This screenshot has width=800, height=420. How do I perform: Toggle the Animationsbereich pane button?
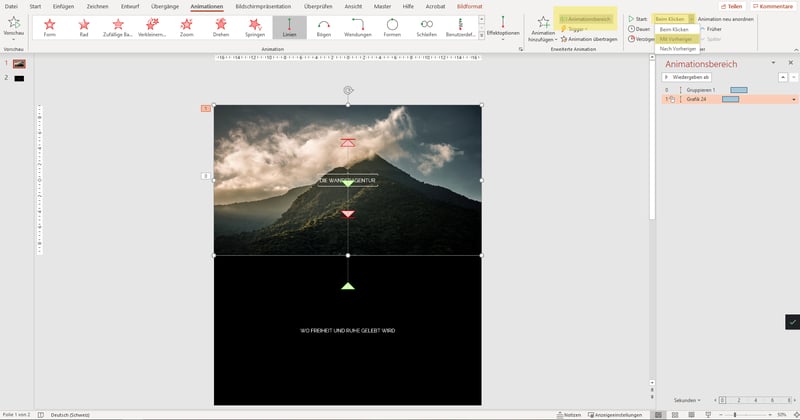pyautogui.click(x=585, y=19)
